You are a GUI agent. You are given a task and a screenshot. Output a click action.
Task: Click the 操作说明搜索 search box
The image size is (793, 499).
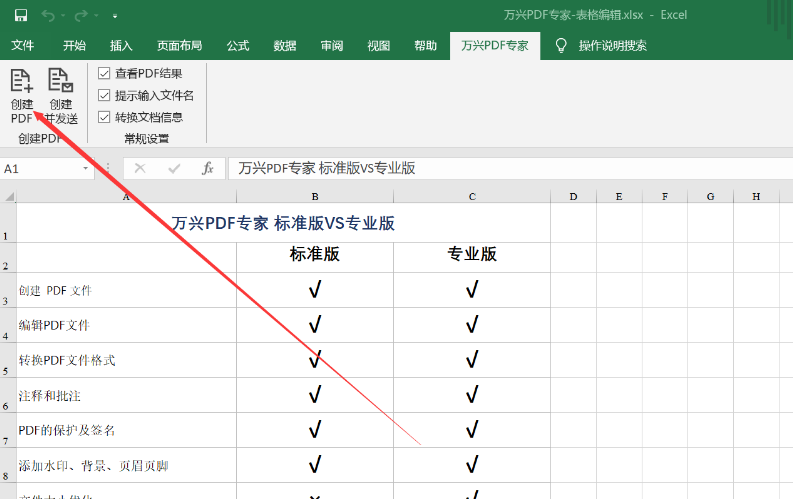pos(612,46)
